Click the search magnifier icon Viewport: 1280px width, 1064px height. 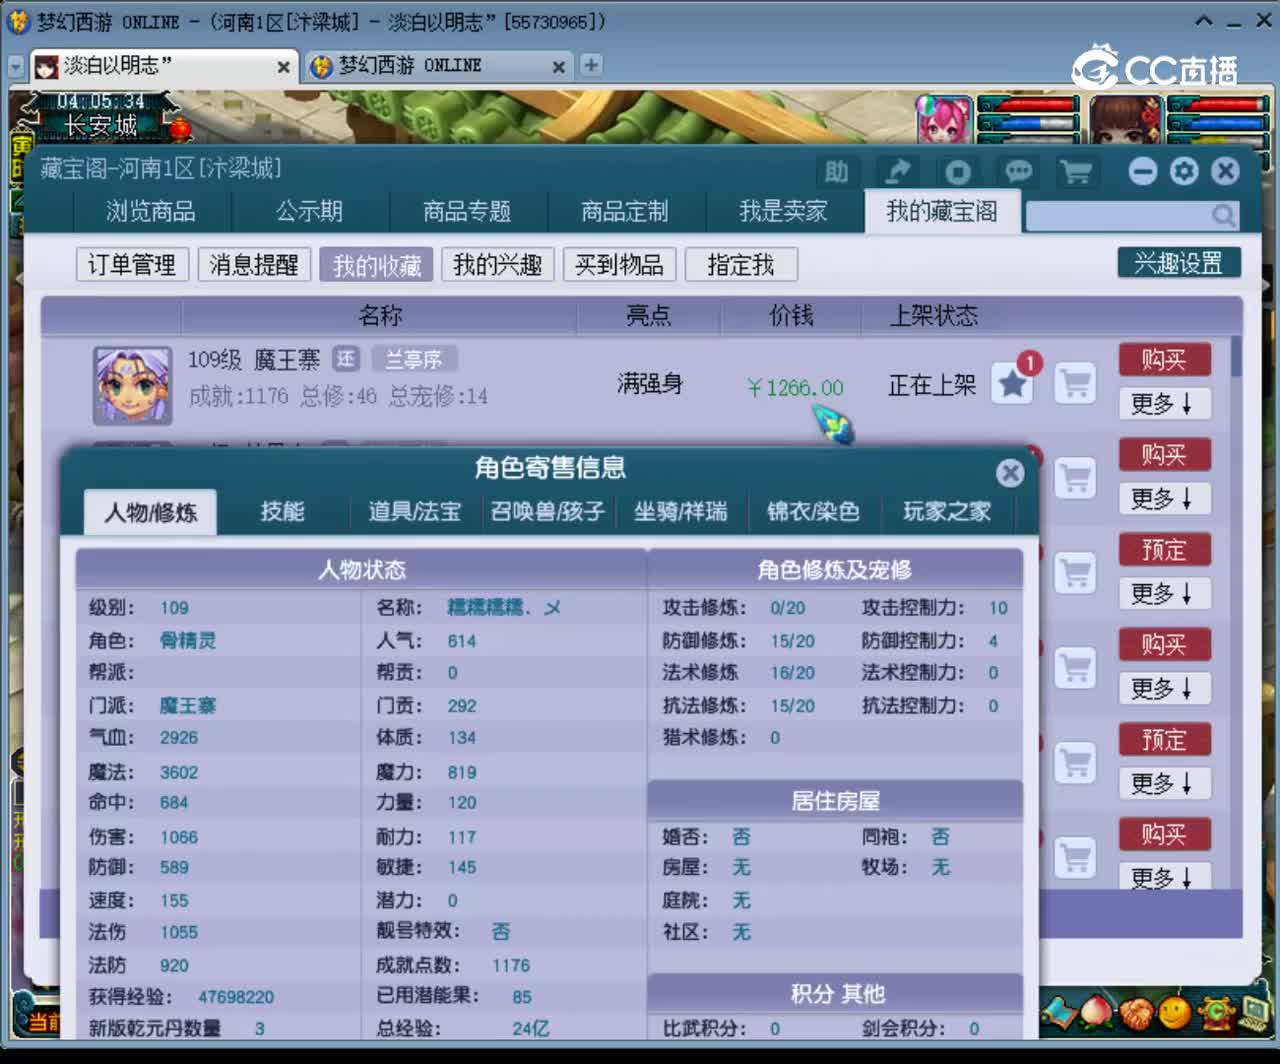click(x=1223, y=215)
